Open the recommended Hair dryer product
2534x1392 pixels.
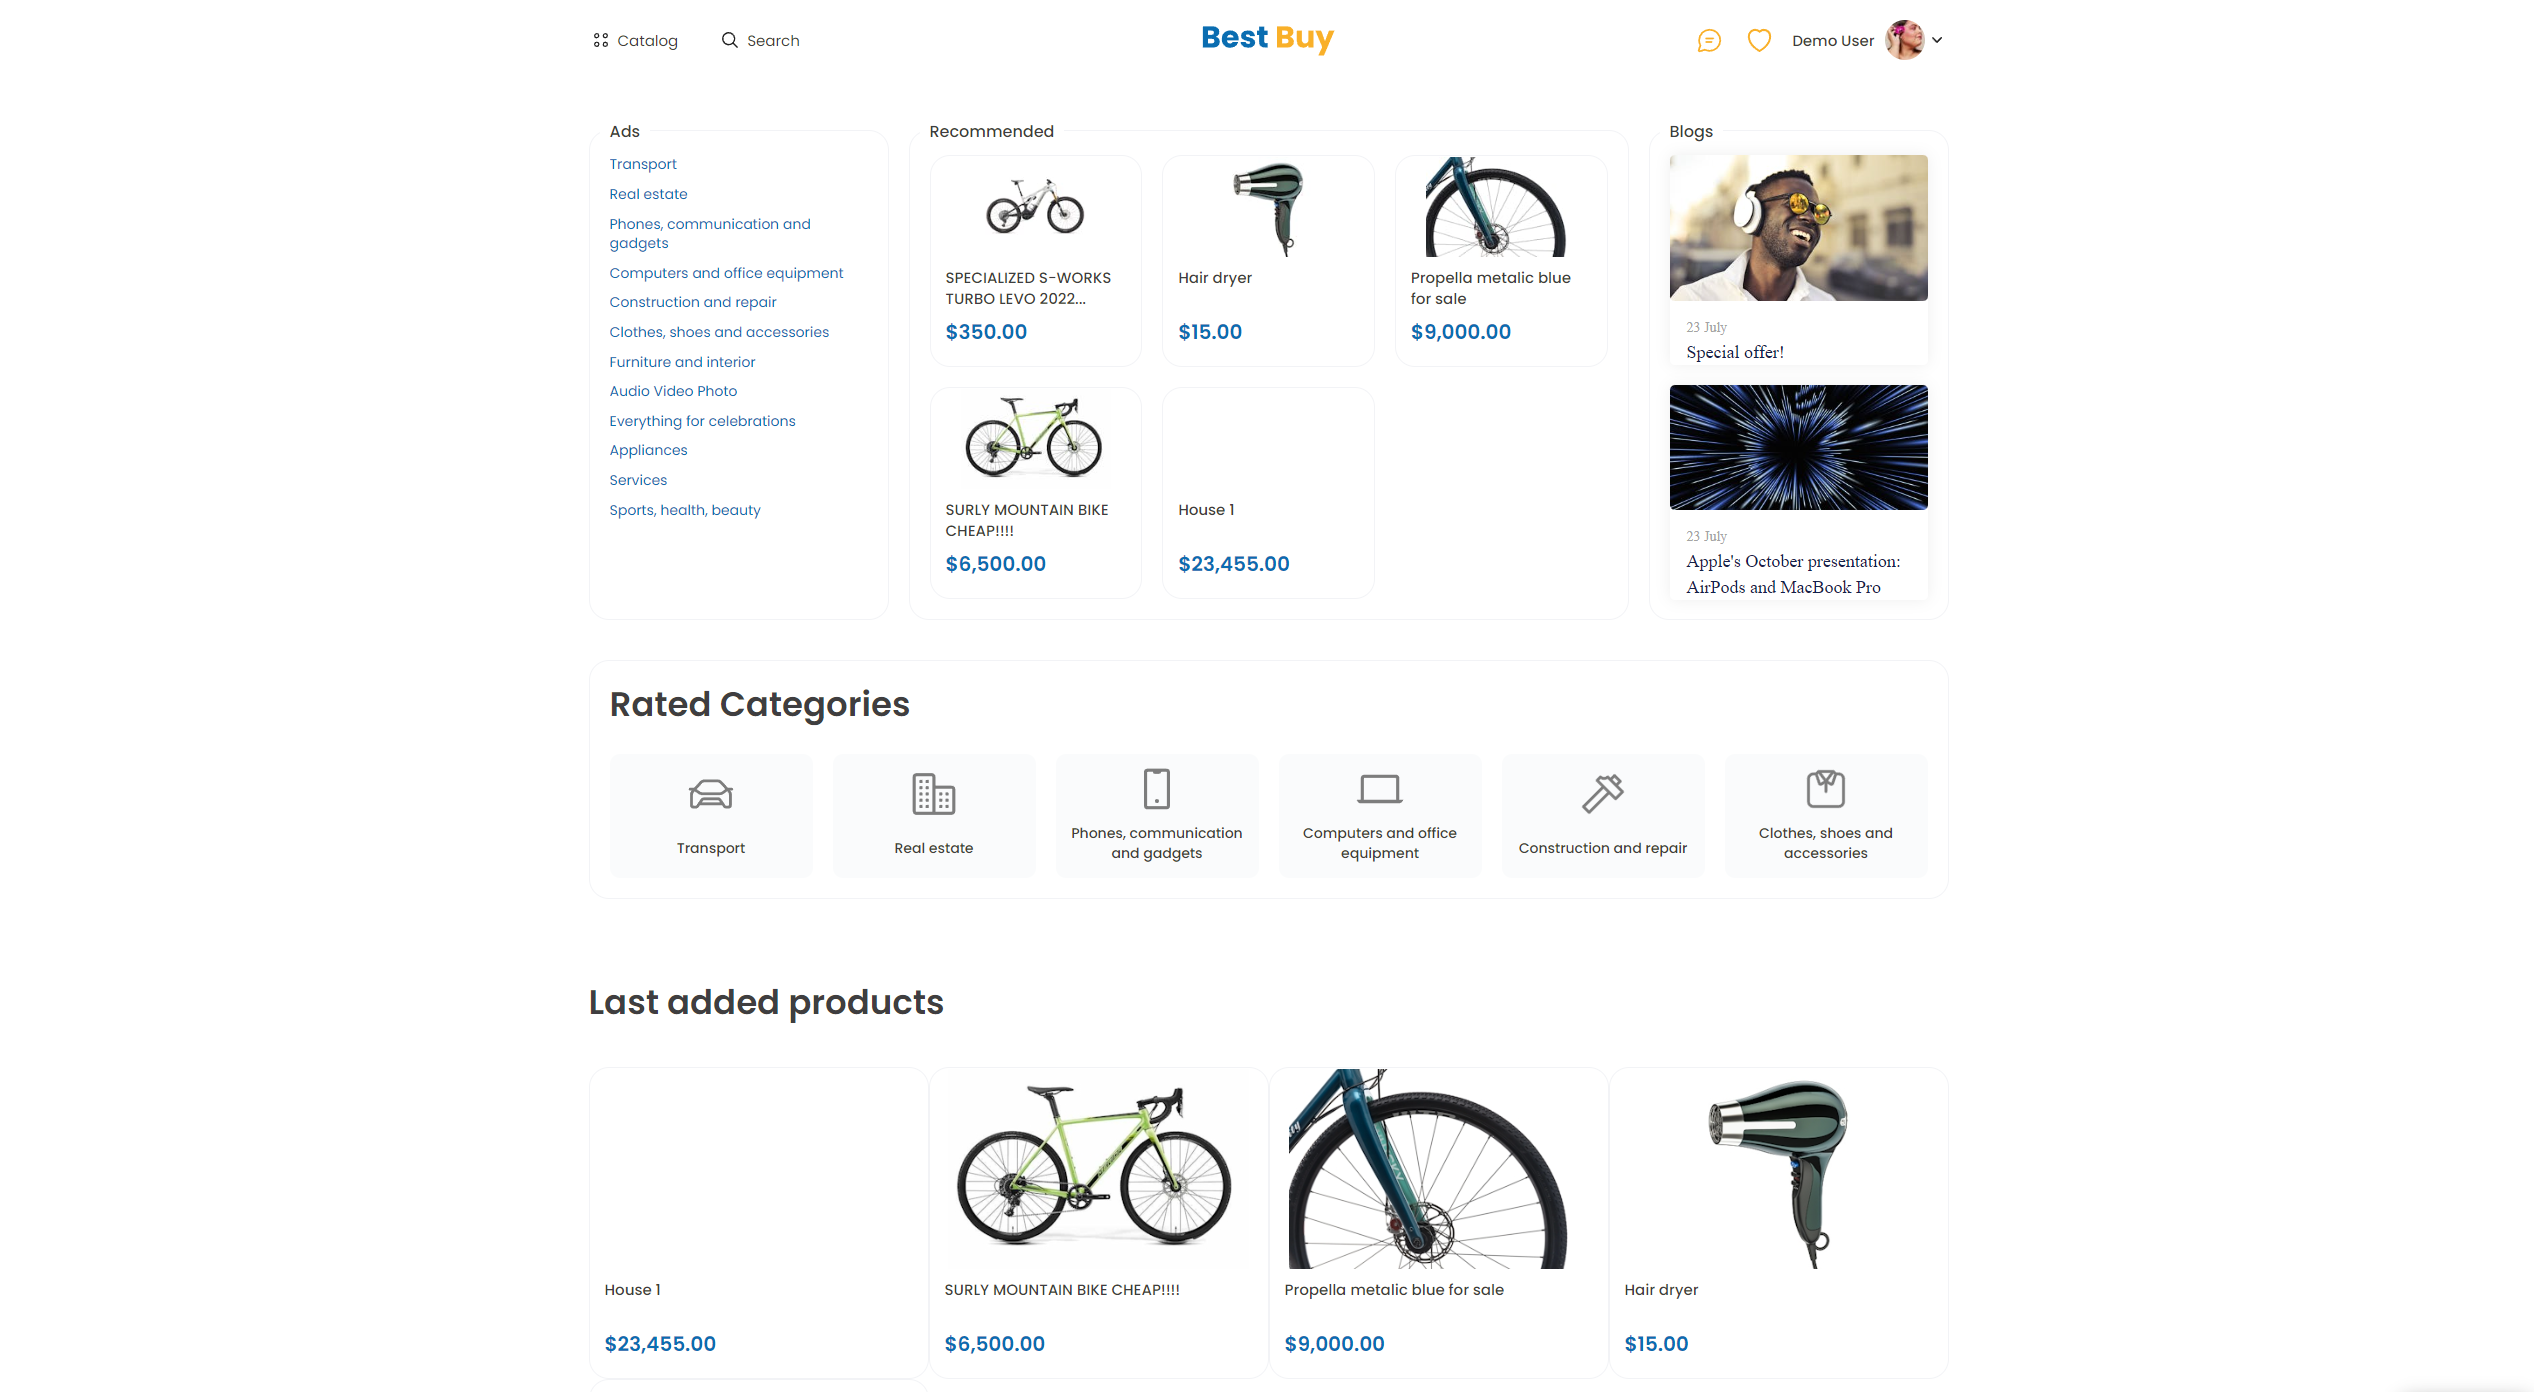pos(1268,261)
